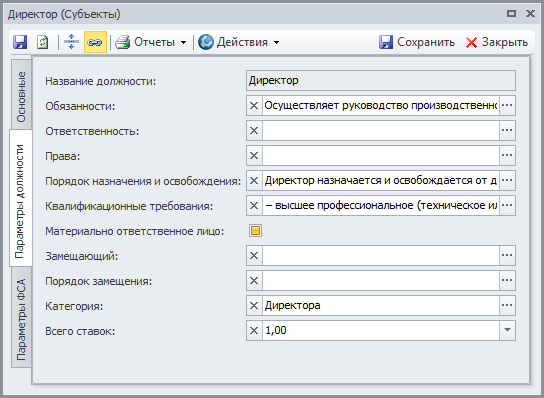Clear the Обязанности field with X icon

click(x=254, y=105)
